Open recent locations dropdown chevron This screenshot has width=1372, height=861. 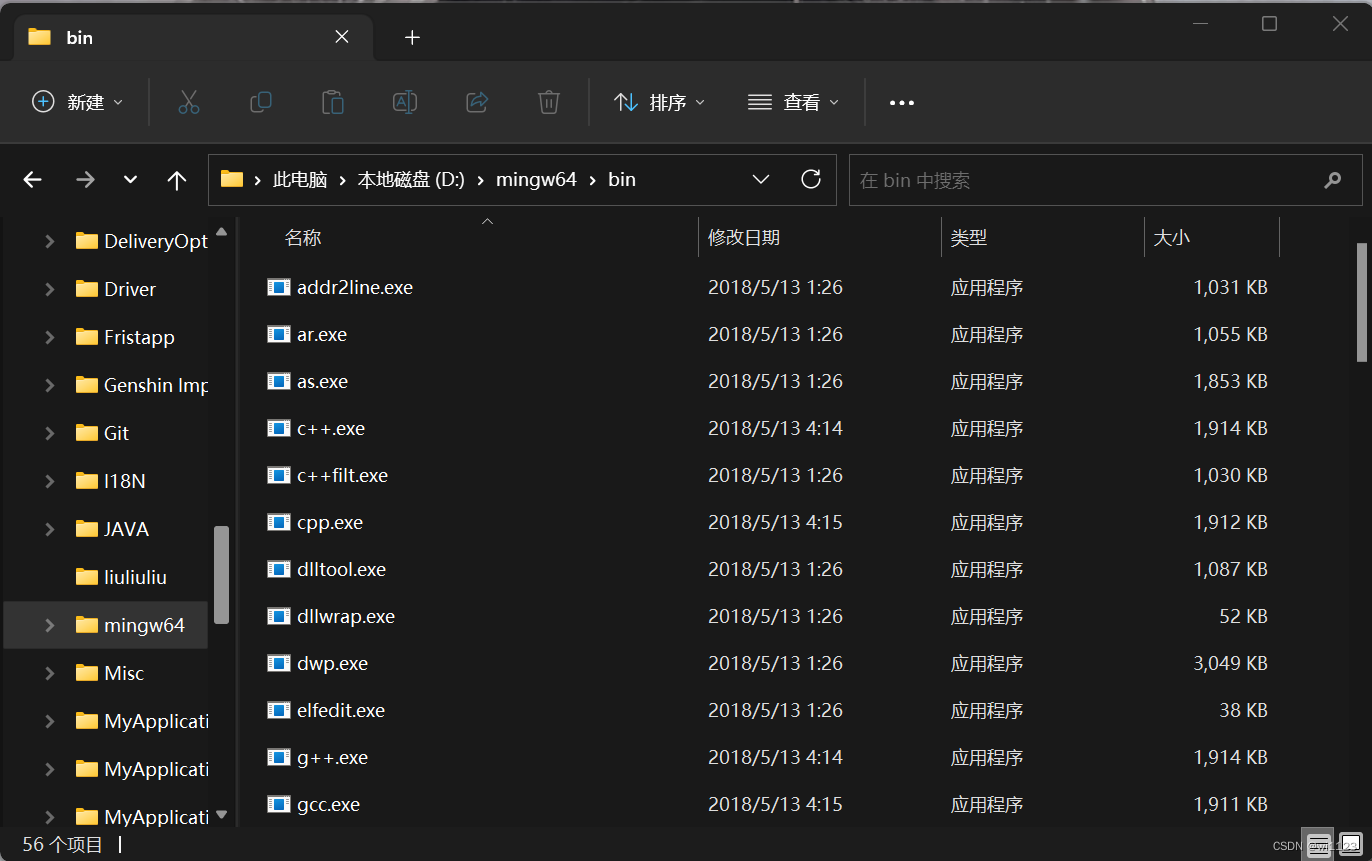(x=130, y=180)
